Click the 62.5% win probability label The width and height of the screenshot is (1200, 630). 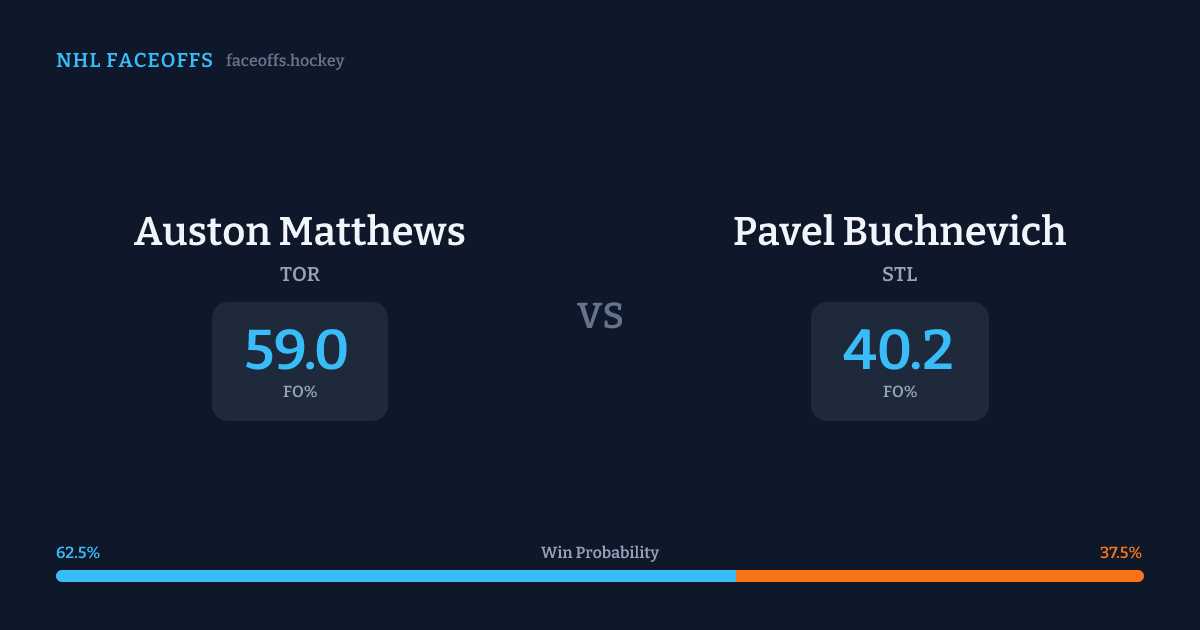coord(78,552)
